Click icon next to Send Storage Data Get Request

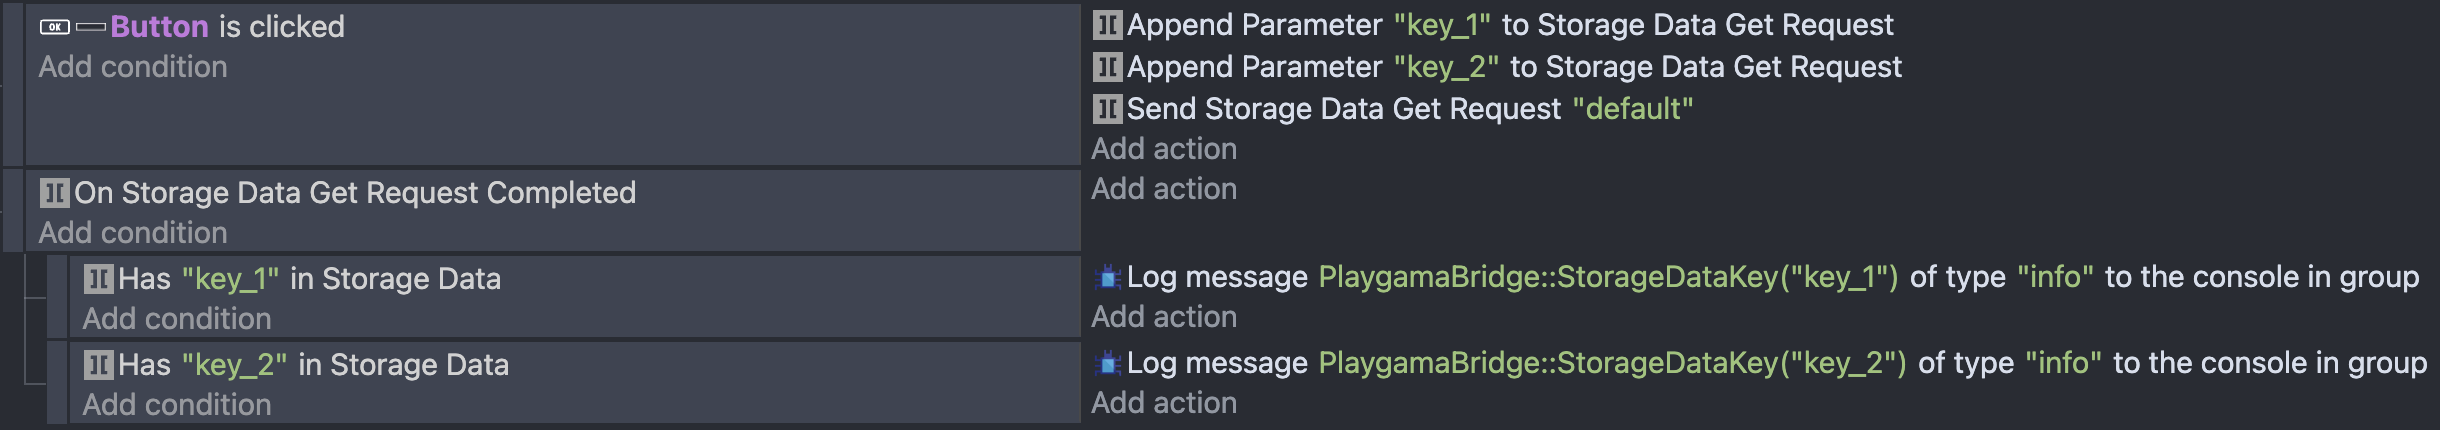(x=1107, y=109)
